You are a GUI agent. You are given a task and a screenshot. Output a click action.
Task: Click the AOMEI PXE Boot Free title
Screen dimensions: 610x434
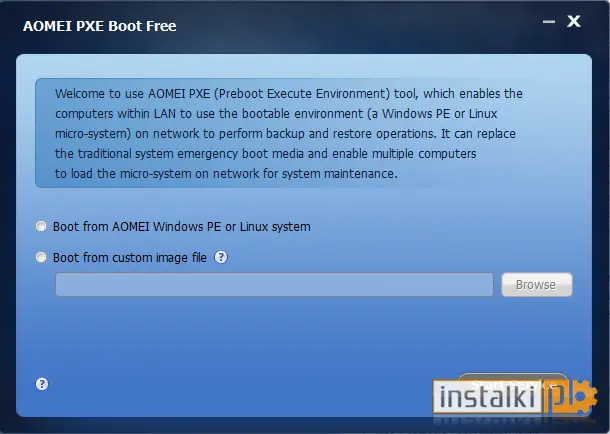pyautogui.click(x=100, y=26)
